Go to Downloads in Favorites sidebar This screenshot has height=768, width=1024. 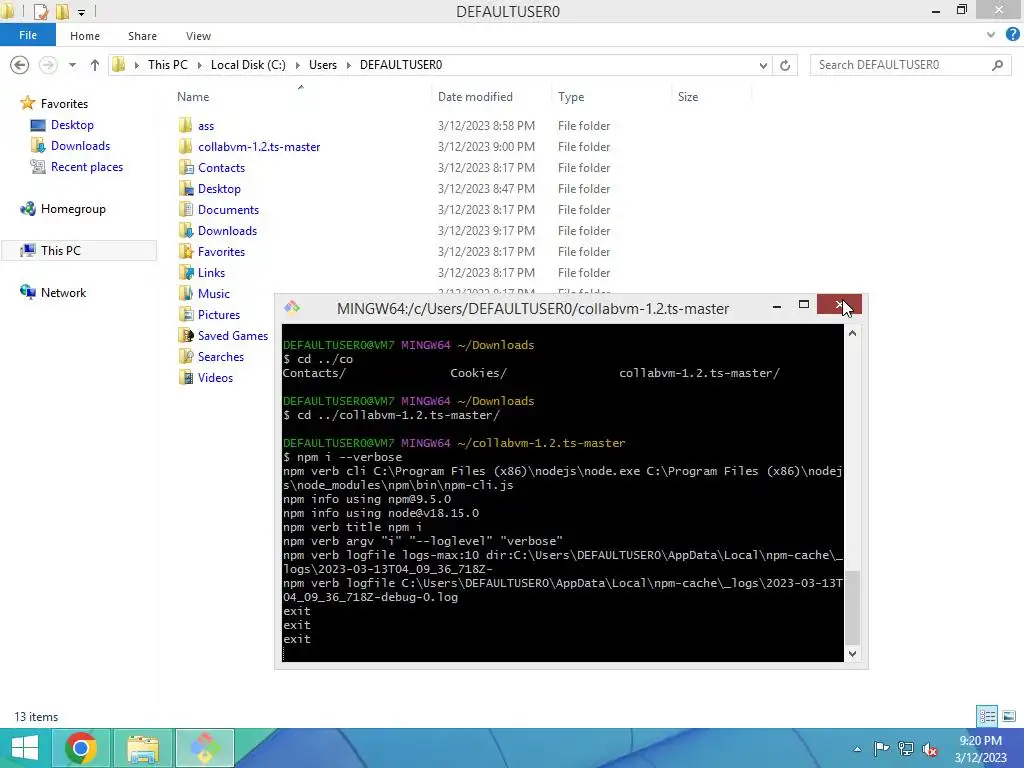pos(80,146)
